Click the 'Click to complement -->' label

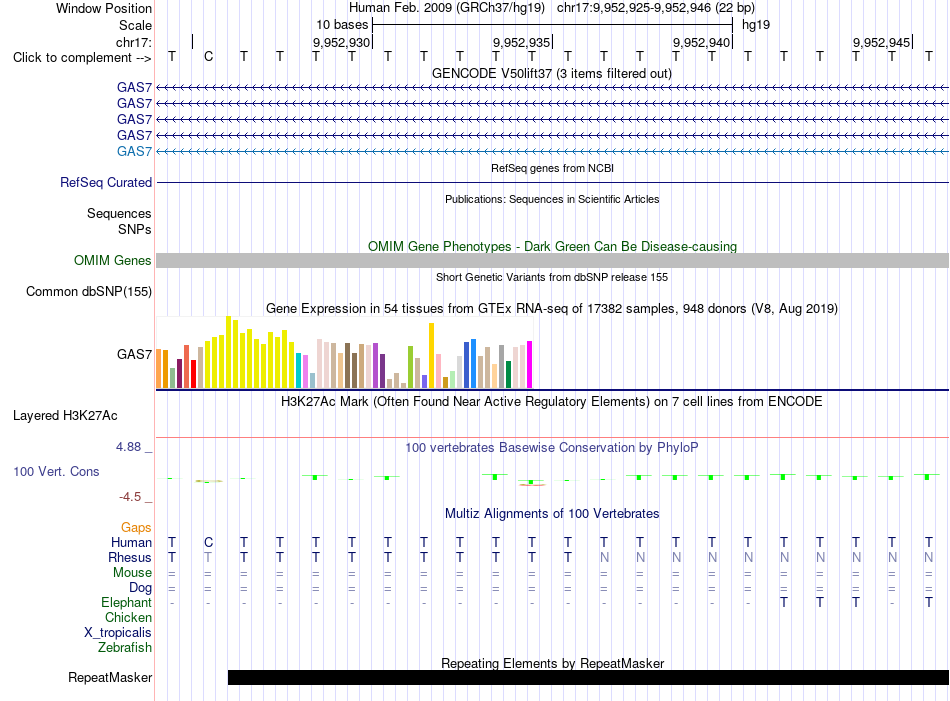coord(82,58)
